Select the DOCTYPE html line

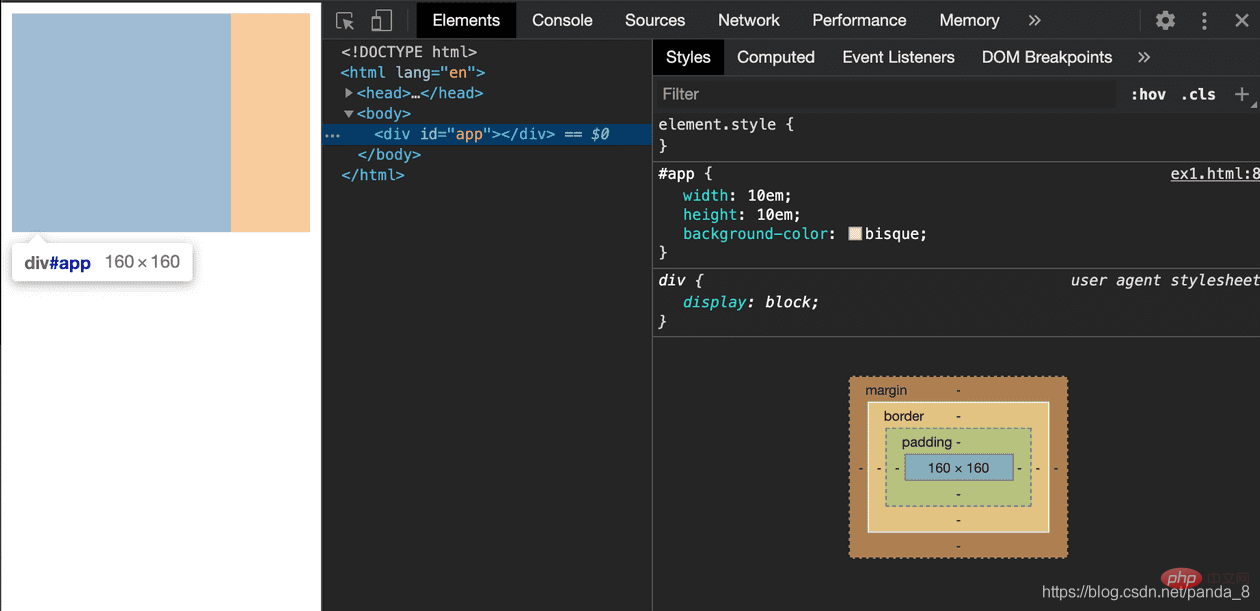409,52
